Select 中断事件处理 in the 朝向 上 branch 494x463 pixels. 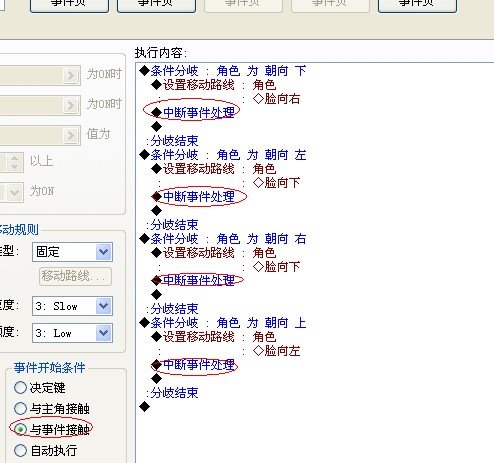coord(193,365)
